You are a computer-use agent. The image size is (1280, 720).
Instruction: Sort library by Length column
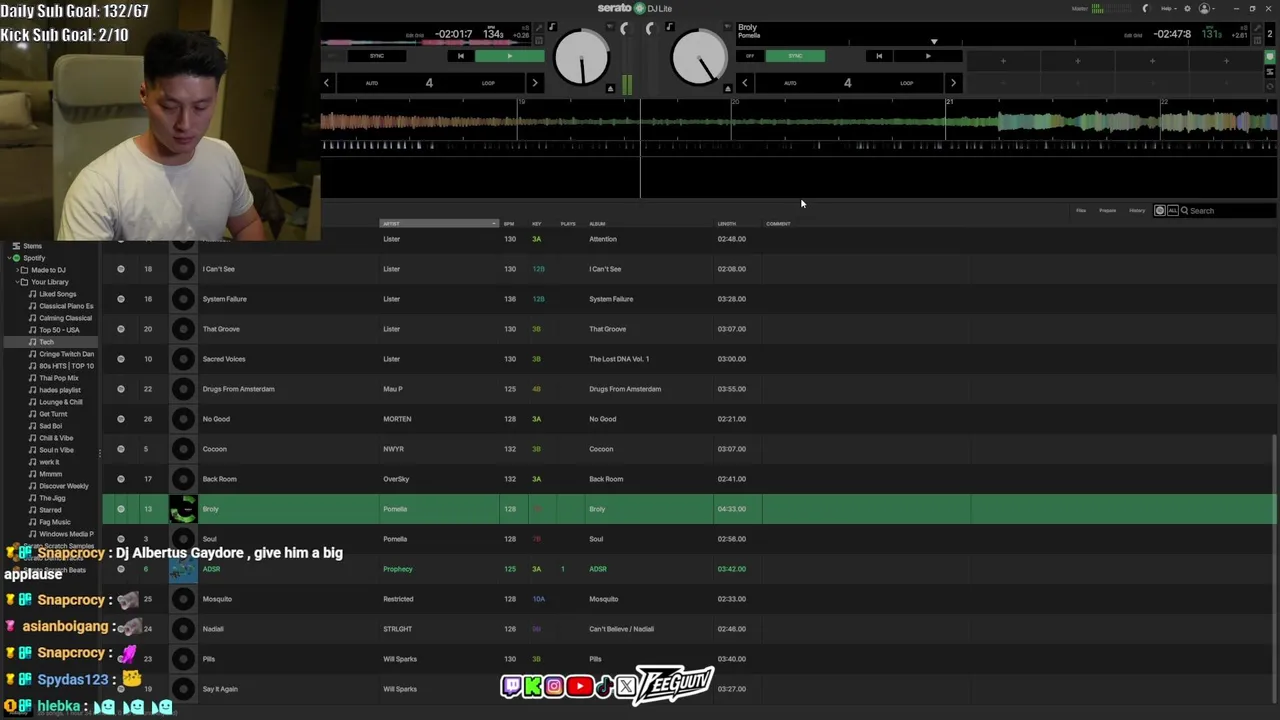pyautogui.click(x=727, y=223)
